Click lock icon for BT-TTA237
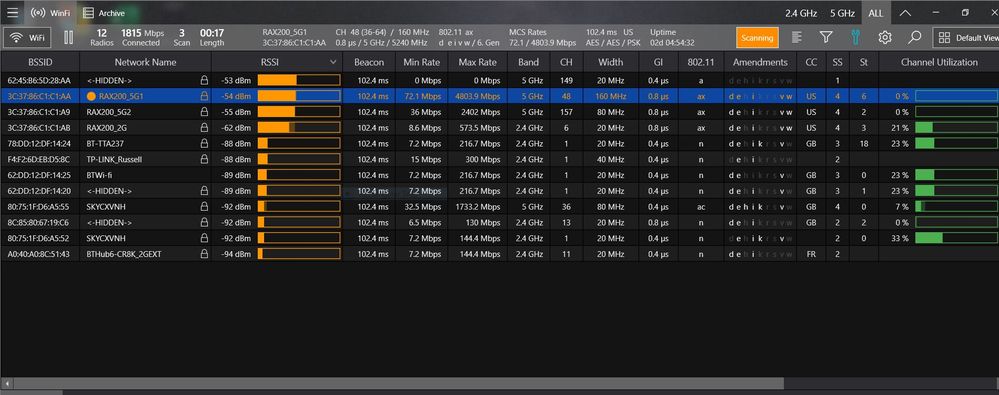 coord(204,143)
